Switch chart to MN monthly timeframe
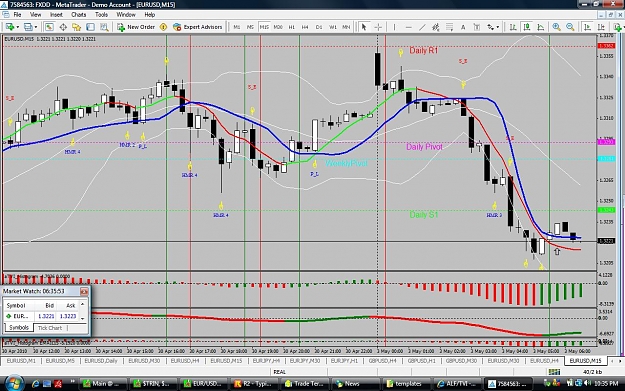Screen dimensions: 625x391 click(x=346, y=27)
